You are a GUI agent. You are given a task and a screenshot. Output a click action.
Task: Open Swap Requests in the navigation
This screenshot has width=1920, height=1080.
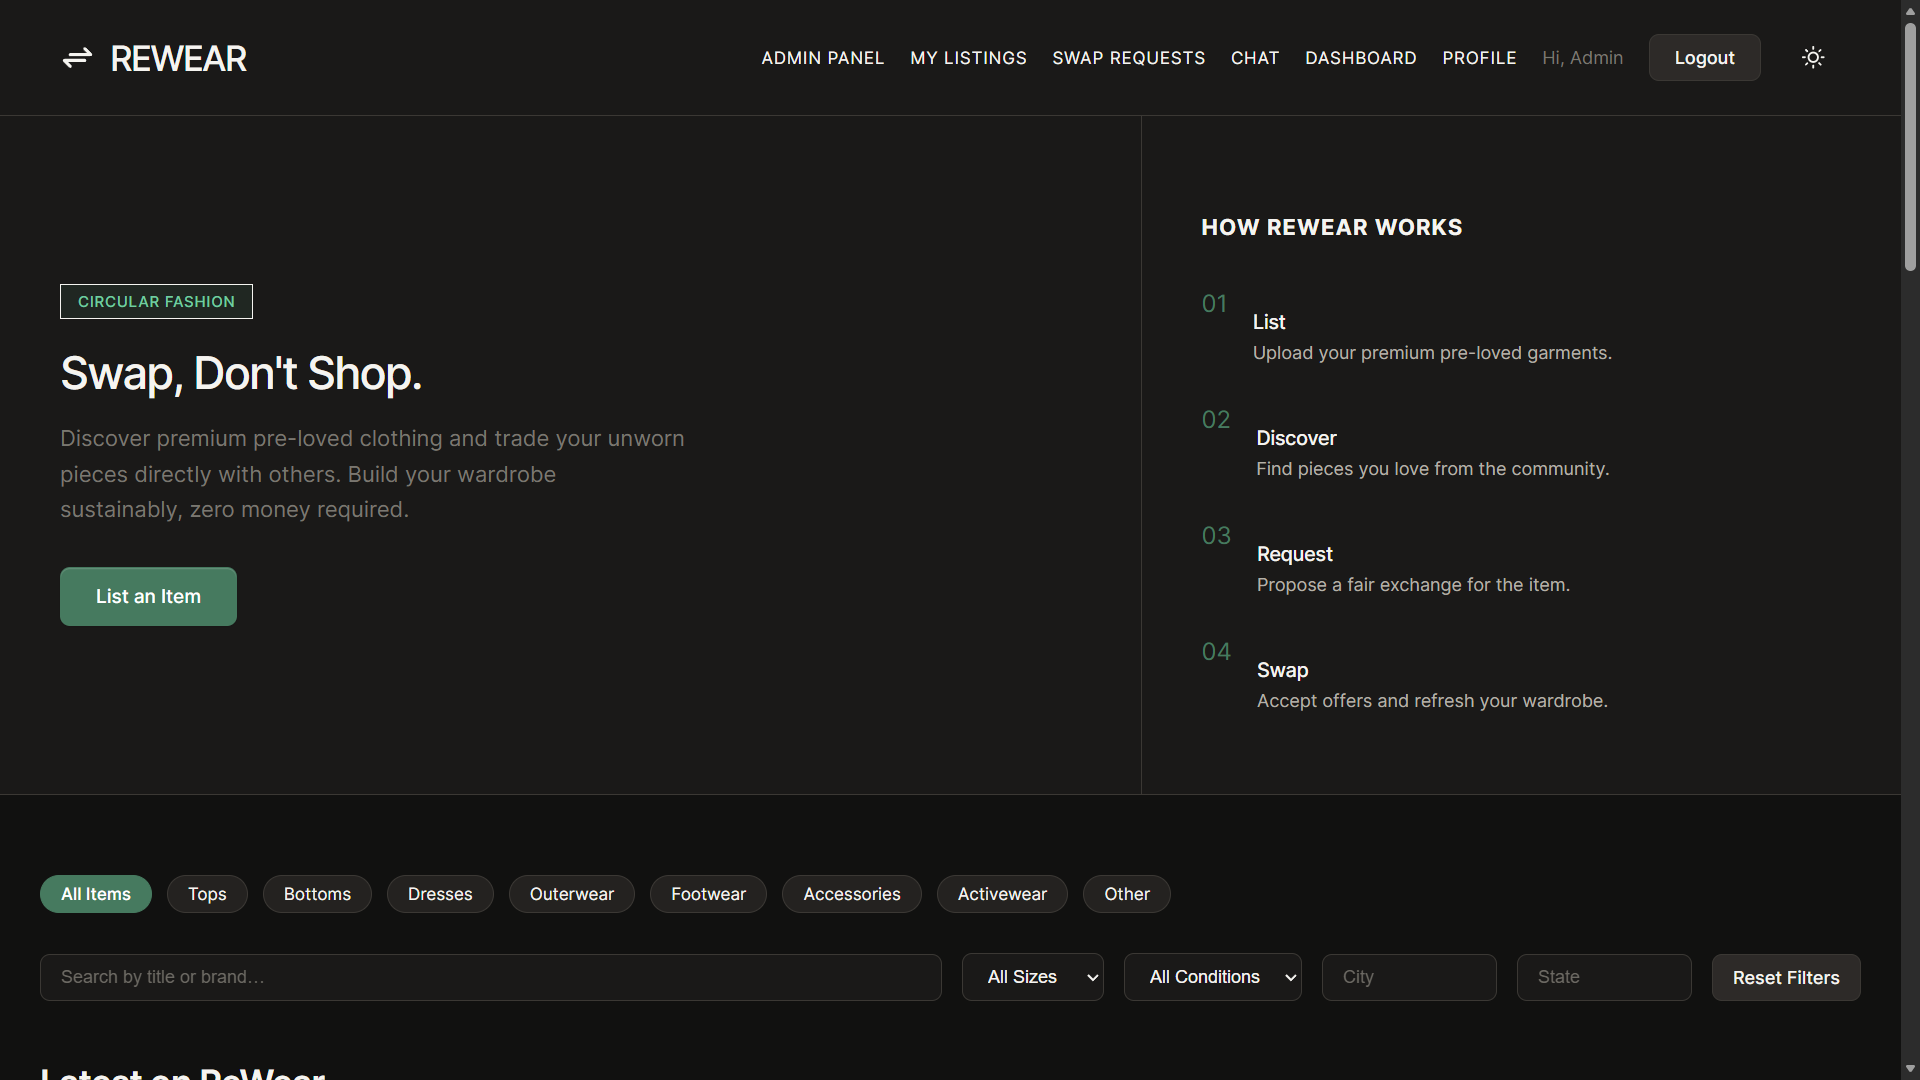click(x=1129, y=58)
